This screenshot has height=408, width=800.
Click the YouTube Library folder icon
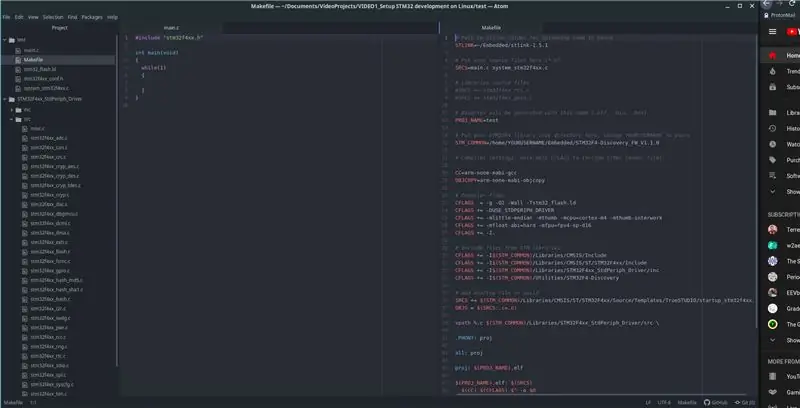coord(772,113)
